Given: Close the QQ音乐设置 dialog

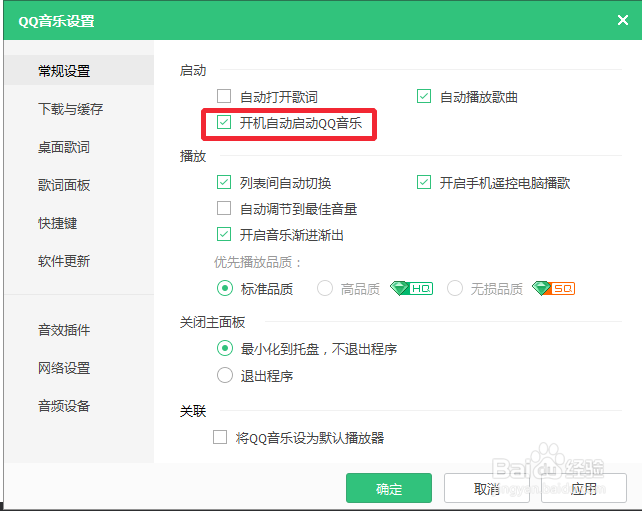Looking at the screenshot, I should point(623,20).
